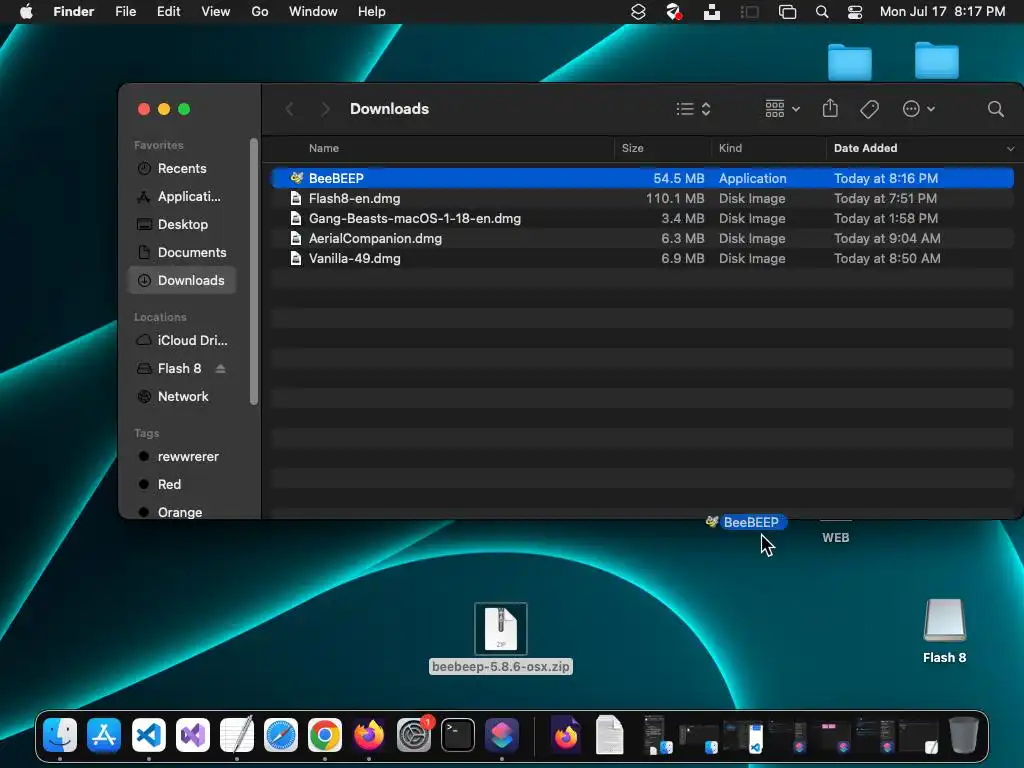
Task: Click the Edit Tags icon in toolbar
Action: pos(869,109)
